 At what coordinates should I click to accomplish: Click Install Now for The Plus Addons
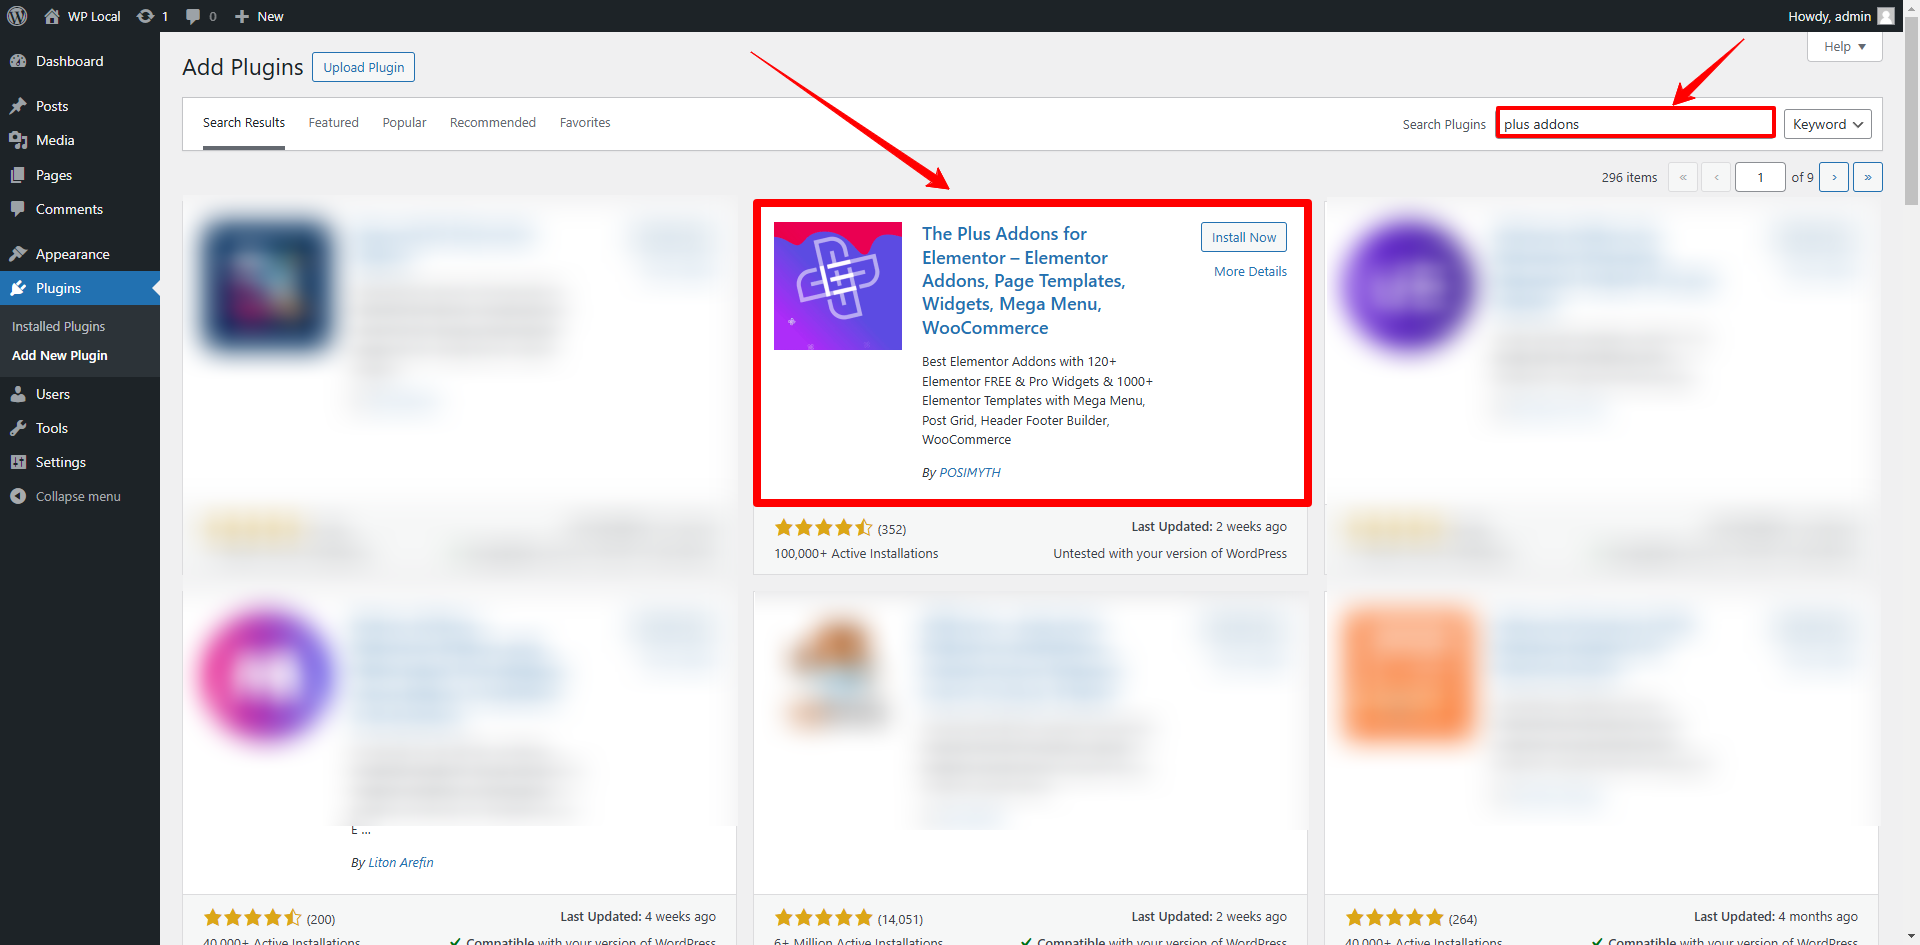coord(1243,237)
